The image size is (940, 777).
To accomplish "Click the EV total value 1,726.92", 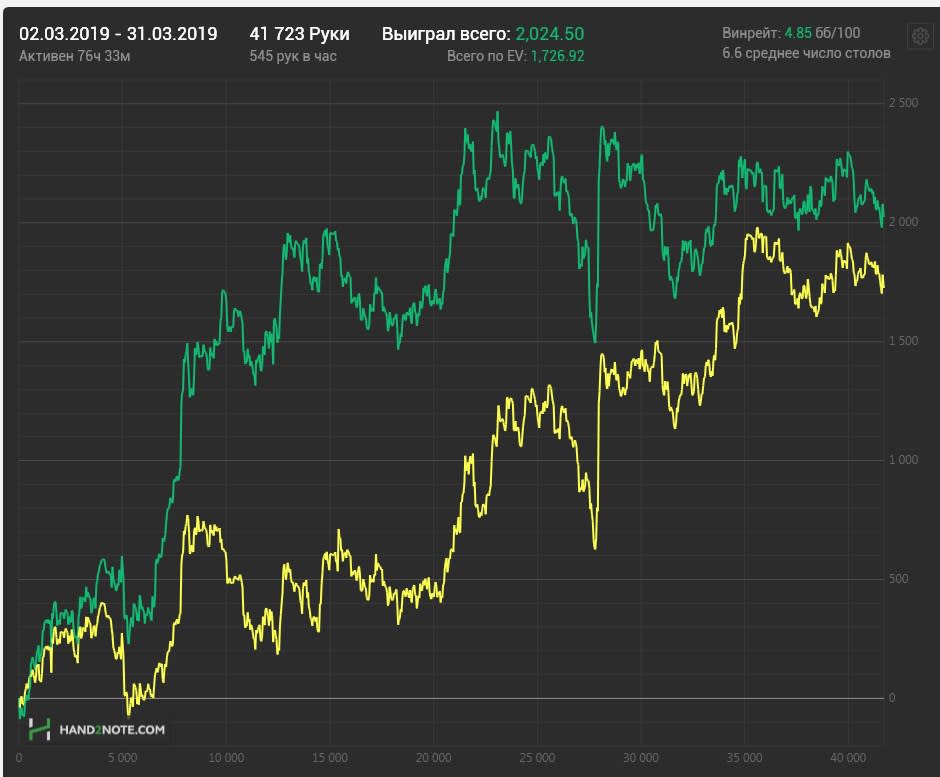I will pos(558,56).
